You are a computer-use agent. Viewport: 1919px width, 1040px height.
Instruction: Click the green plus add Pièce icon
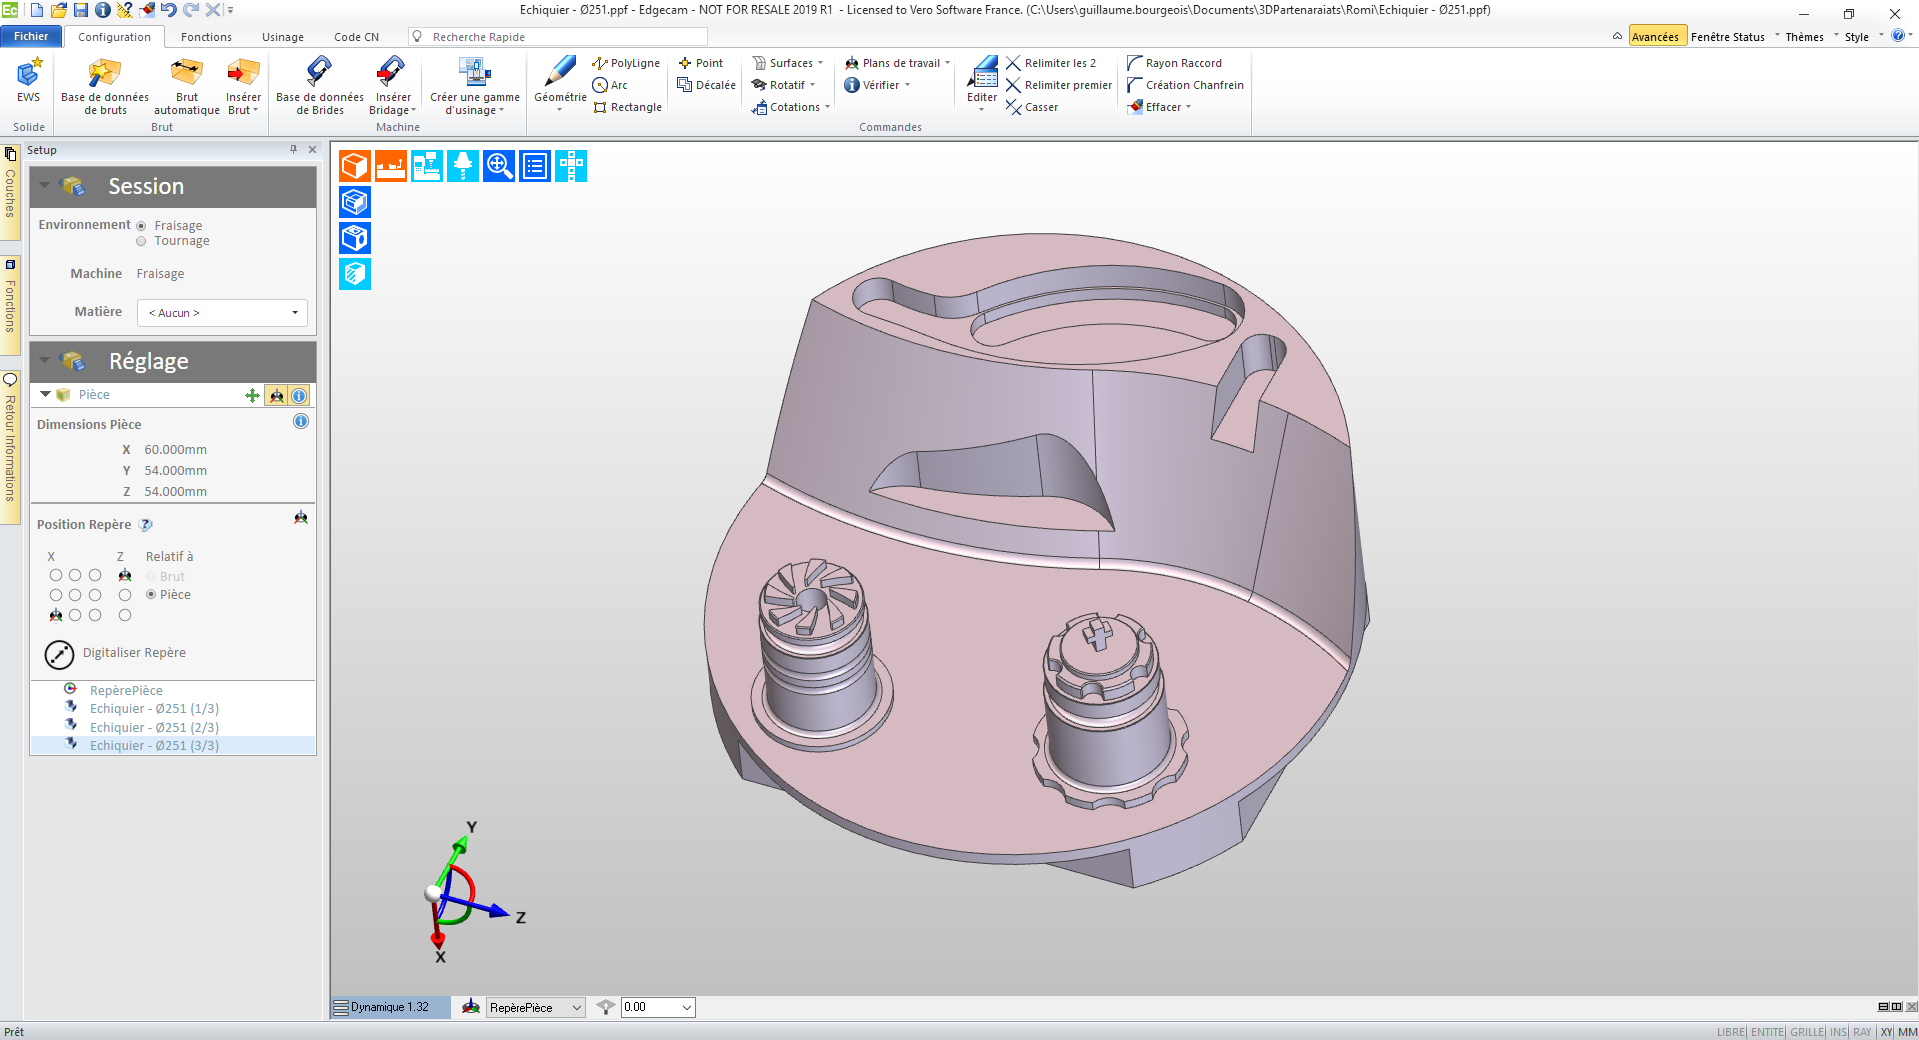pos(252,396)
